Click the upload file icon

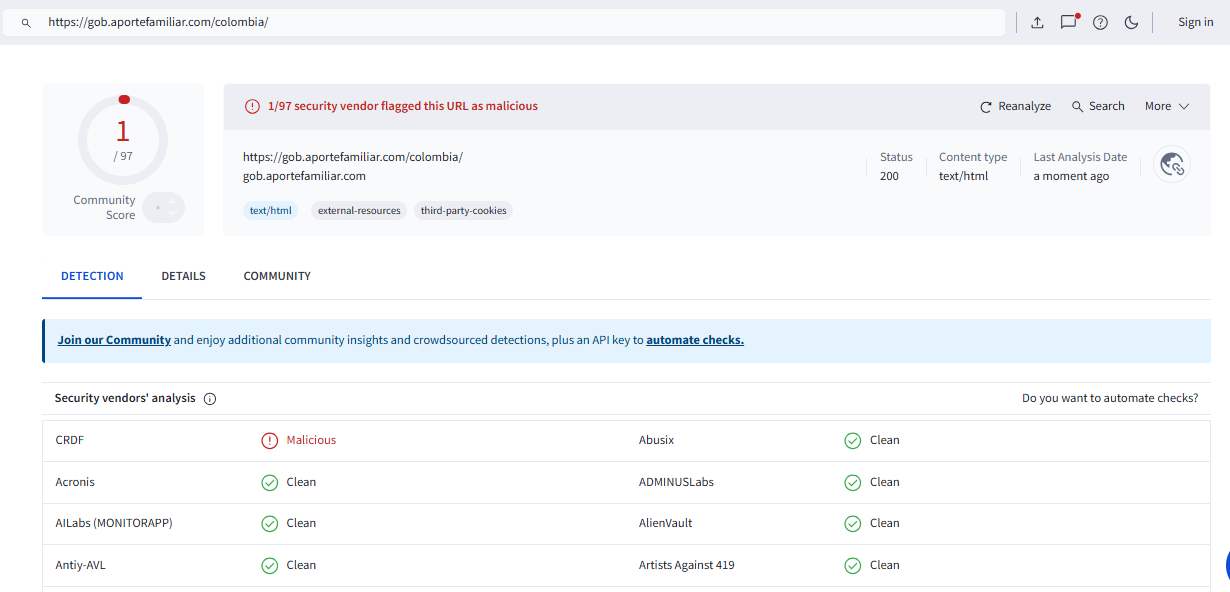(1037, 22)
